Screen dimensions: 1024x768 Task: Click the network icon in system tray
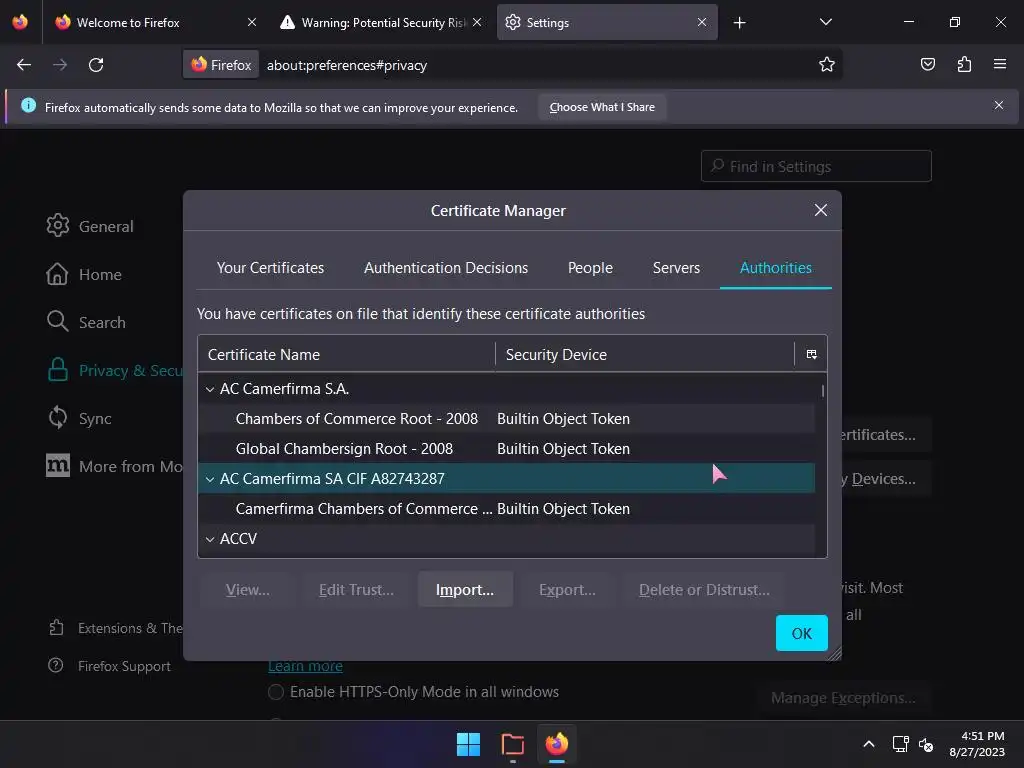tap(900, 744)
